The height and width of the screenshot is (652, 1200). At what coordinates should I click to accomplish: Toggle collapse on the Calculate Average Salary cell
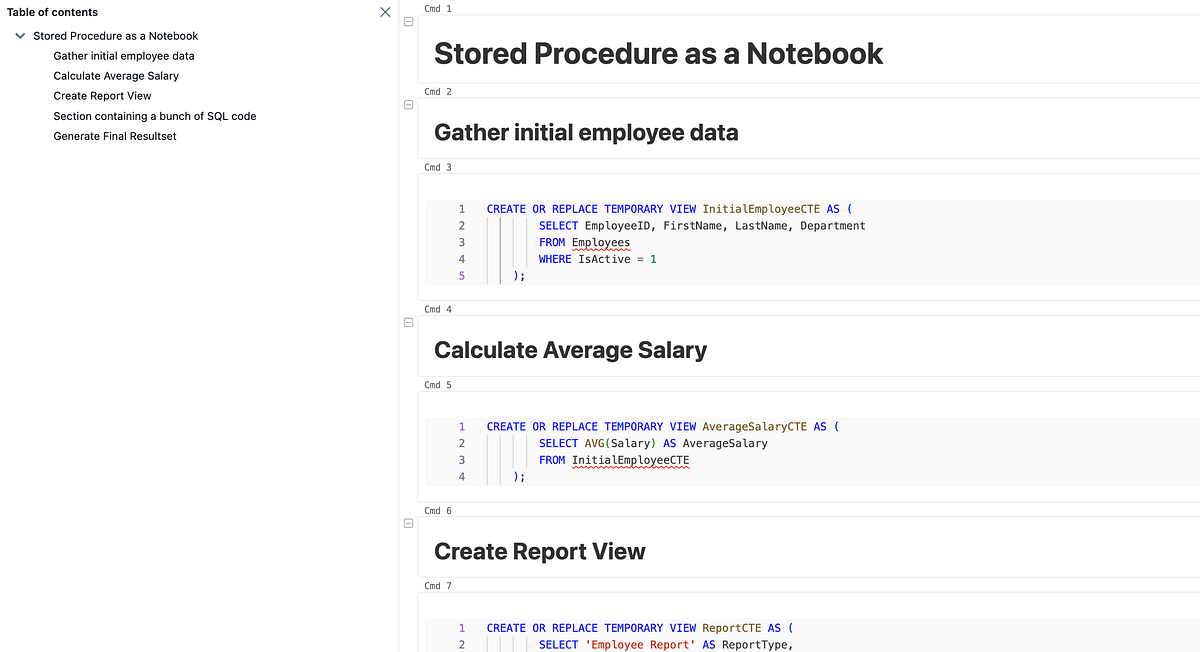point(408,322)
